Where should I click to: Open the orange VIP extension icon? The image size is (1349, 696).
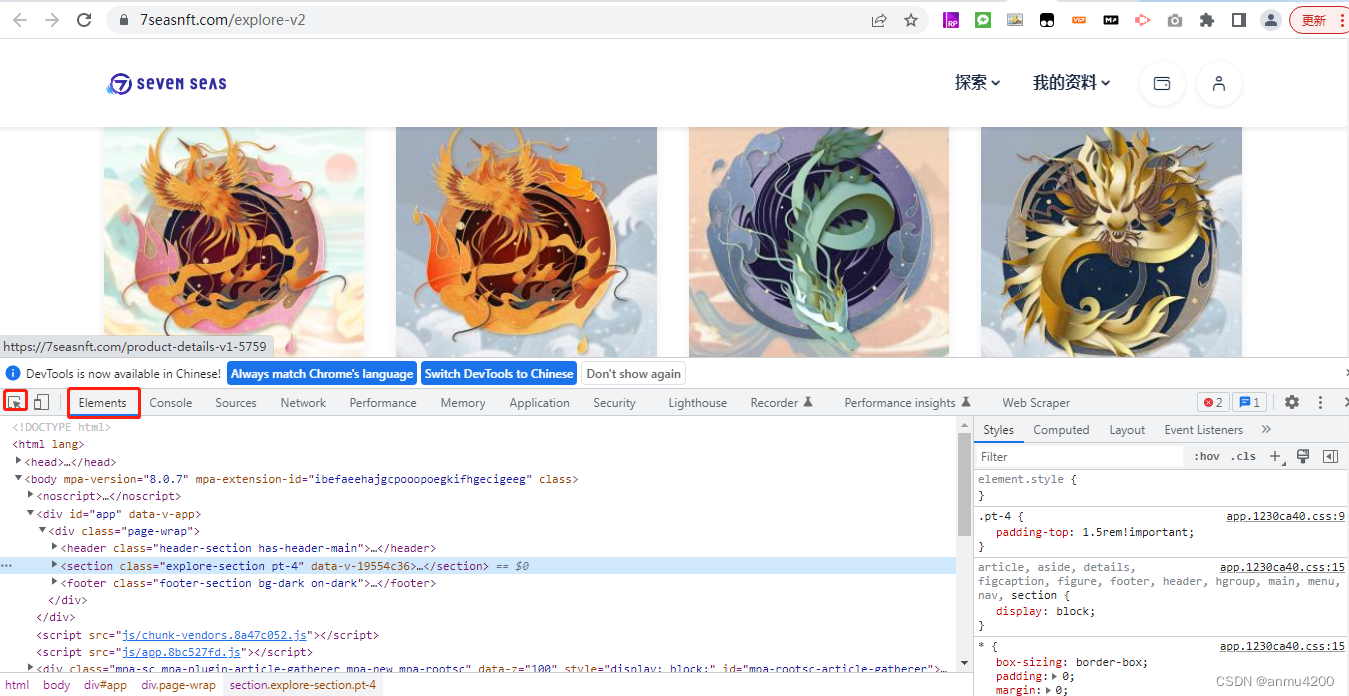[x=1079, y=20]
